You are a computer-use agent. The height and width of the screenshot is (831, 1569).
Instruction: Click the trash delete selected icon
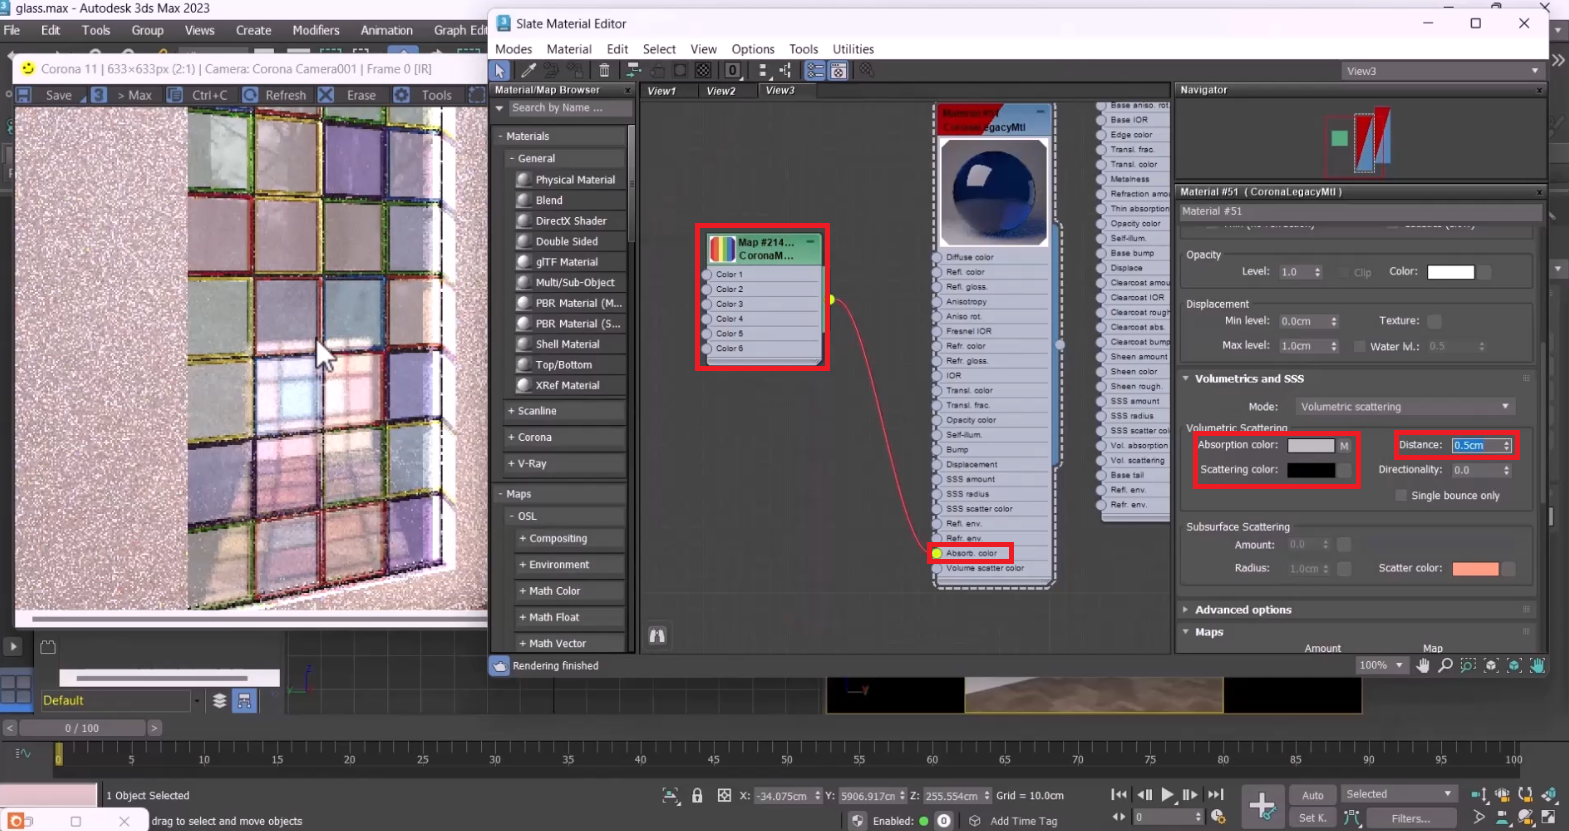(x=604, y=70)
